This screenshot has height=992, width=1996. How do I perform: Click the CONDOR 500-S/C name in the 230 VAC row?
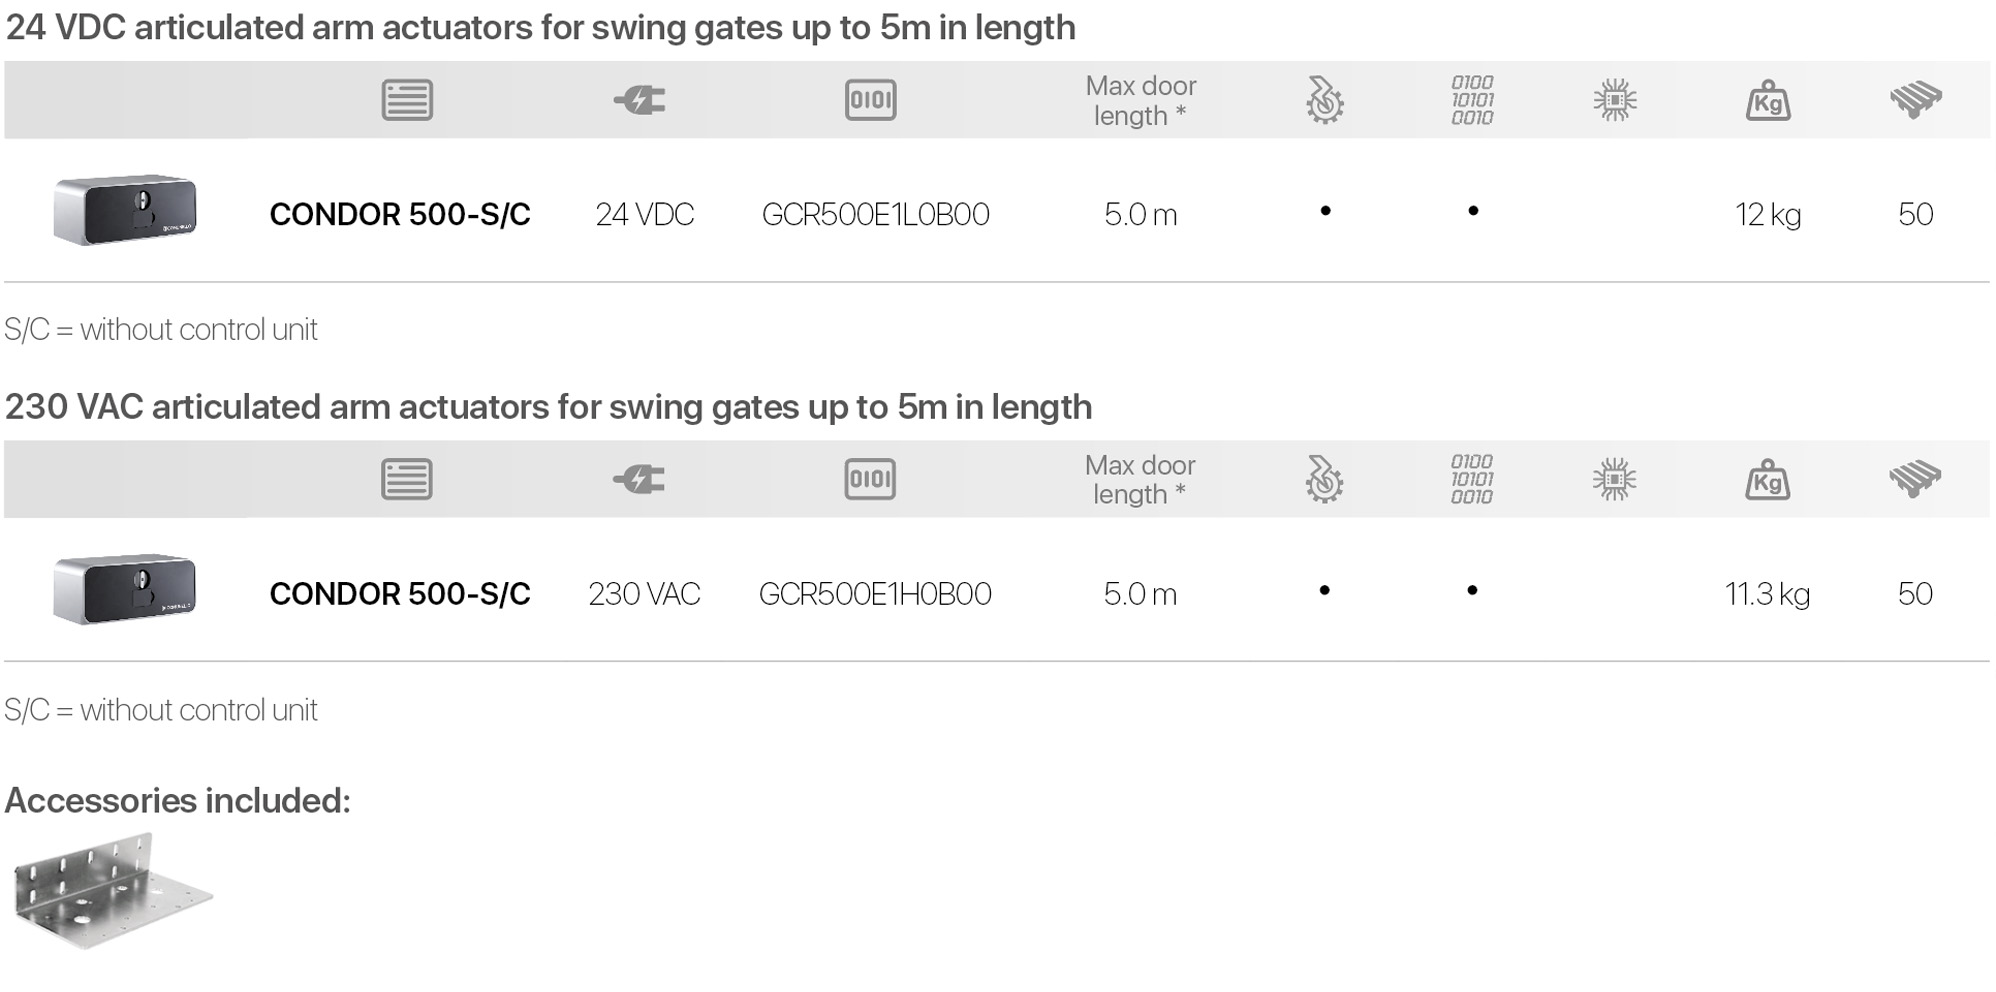(x=400, y=594)
